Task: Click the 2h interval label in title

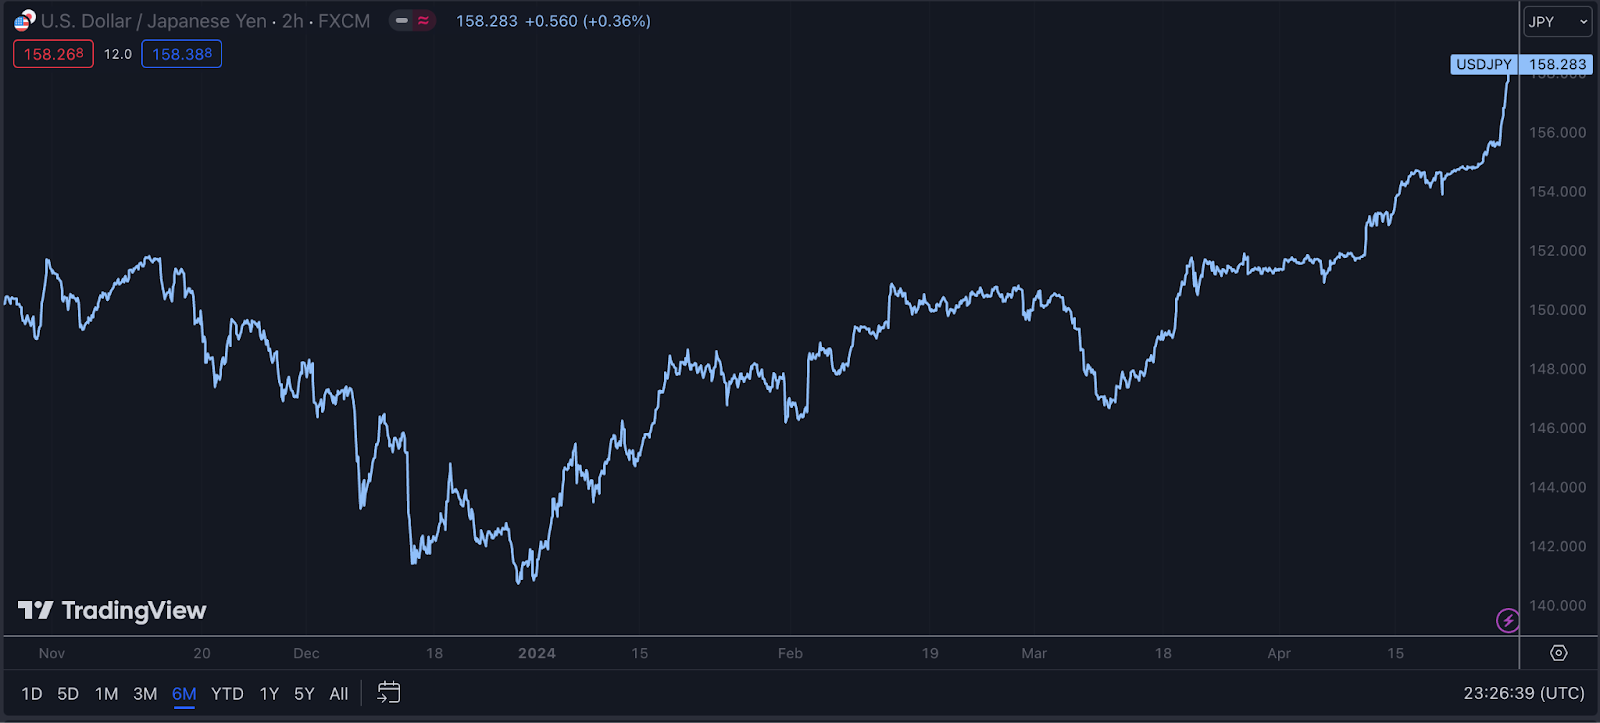Action: (292, 21)
